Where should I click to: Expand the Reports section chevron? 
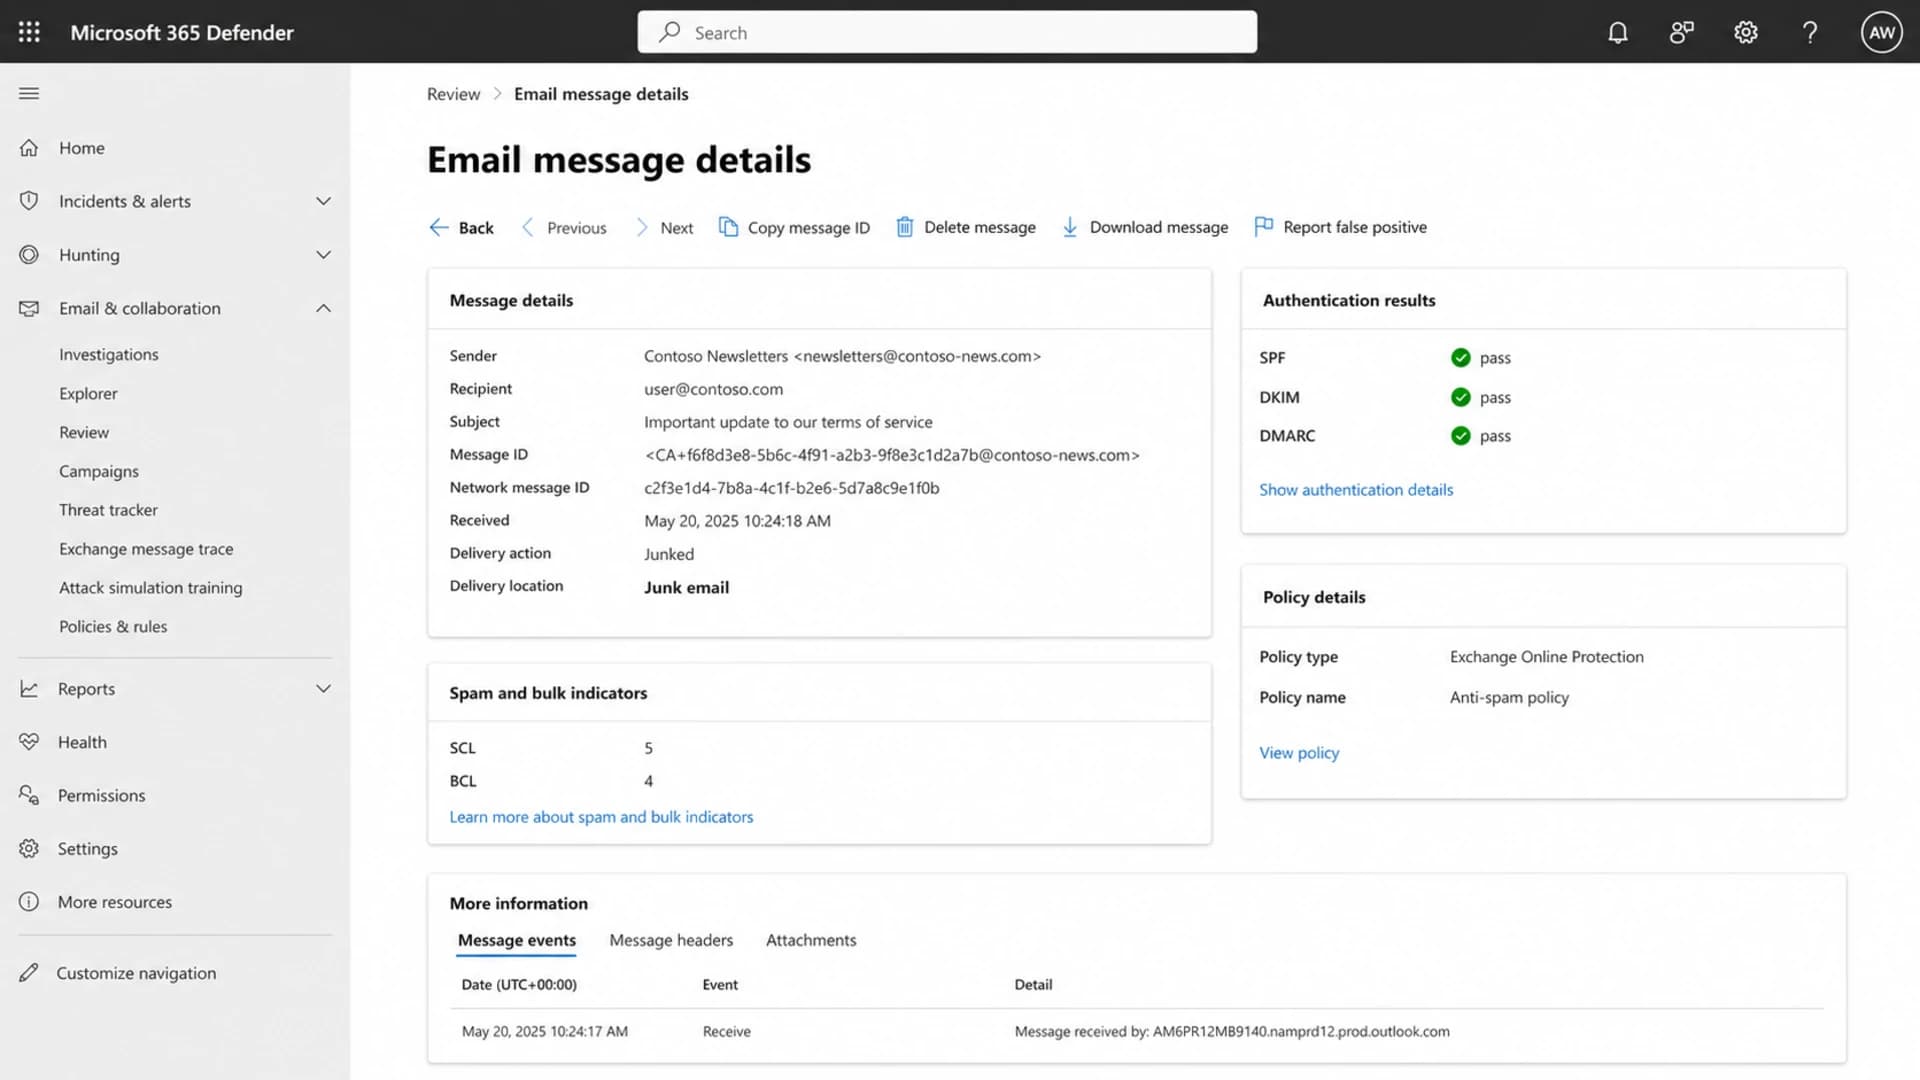point(323,689)
